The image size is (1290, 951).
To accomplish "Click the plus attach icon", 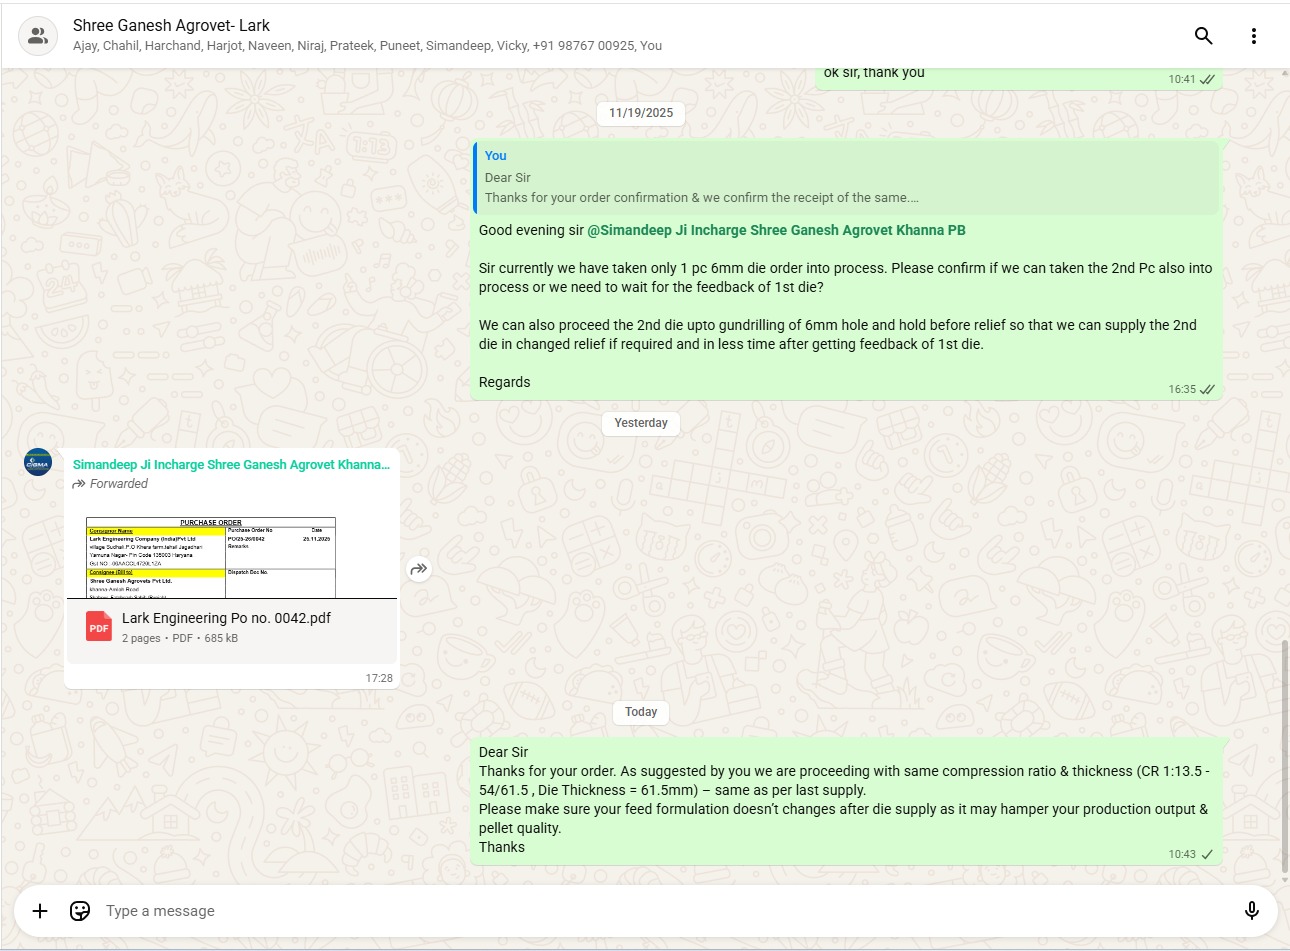I will pyautogui.click(x=40, y=910).
